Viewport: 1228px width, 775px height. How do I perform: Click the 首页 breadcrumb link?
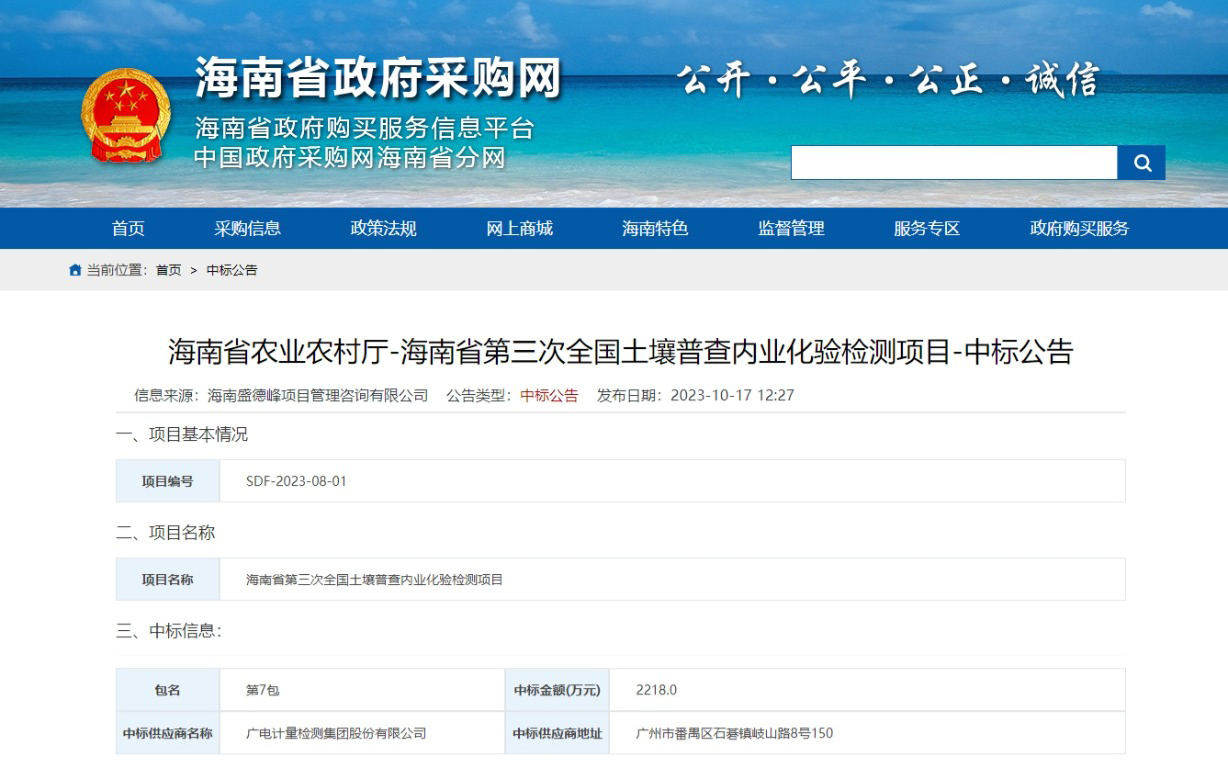pyautogui.click(x=168, y=270)
